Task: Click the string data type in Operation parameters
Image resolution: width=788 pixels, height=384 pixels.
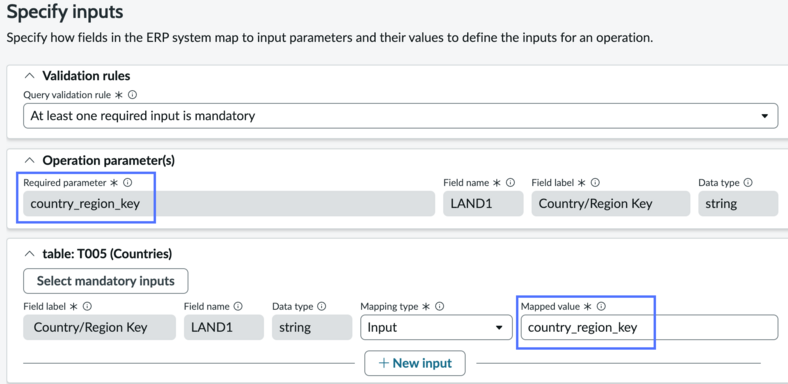Action: pos(738,204)
